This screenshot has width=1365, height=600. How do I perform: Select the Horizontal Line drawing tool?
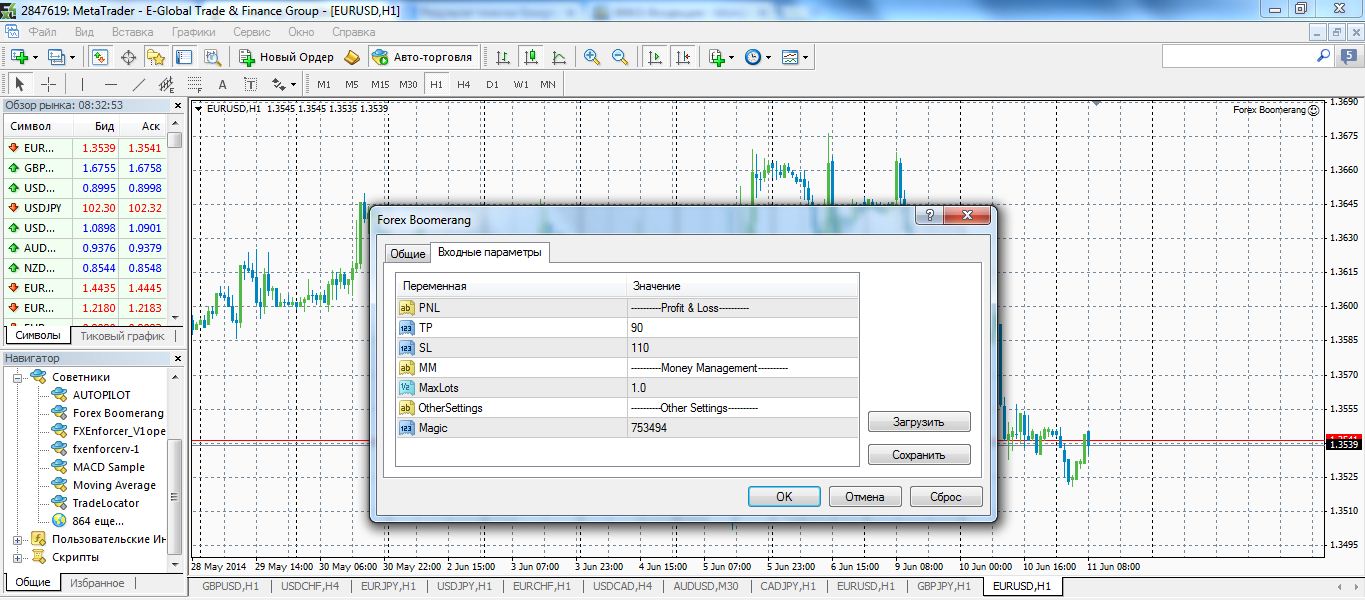tap(110, 84)
